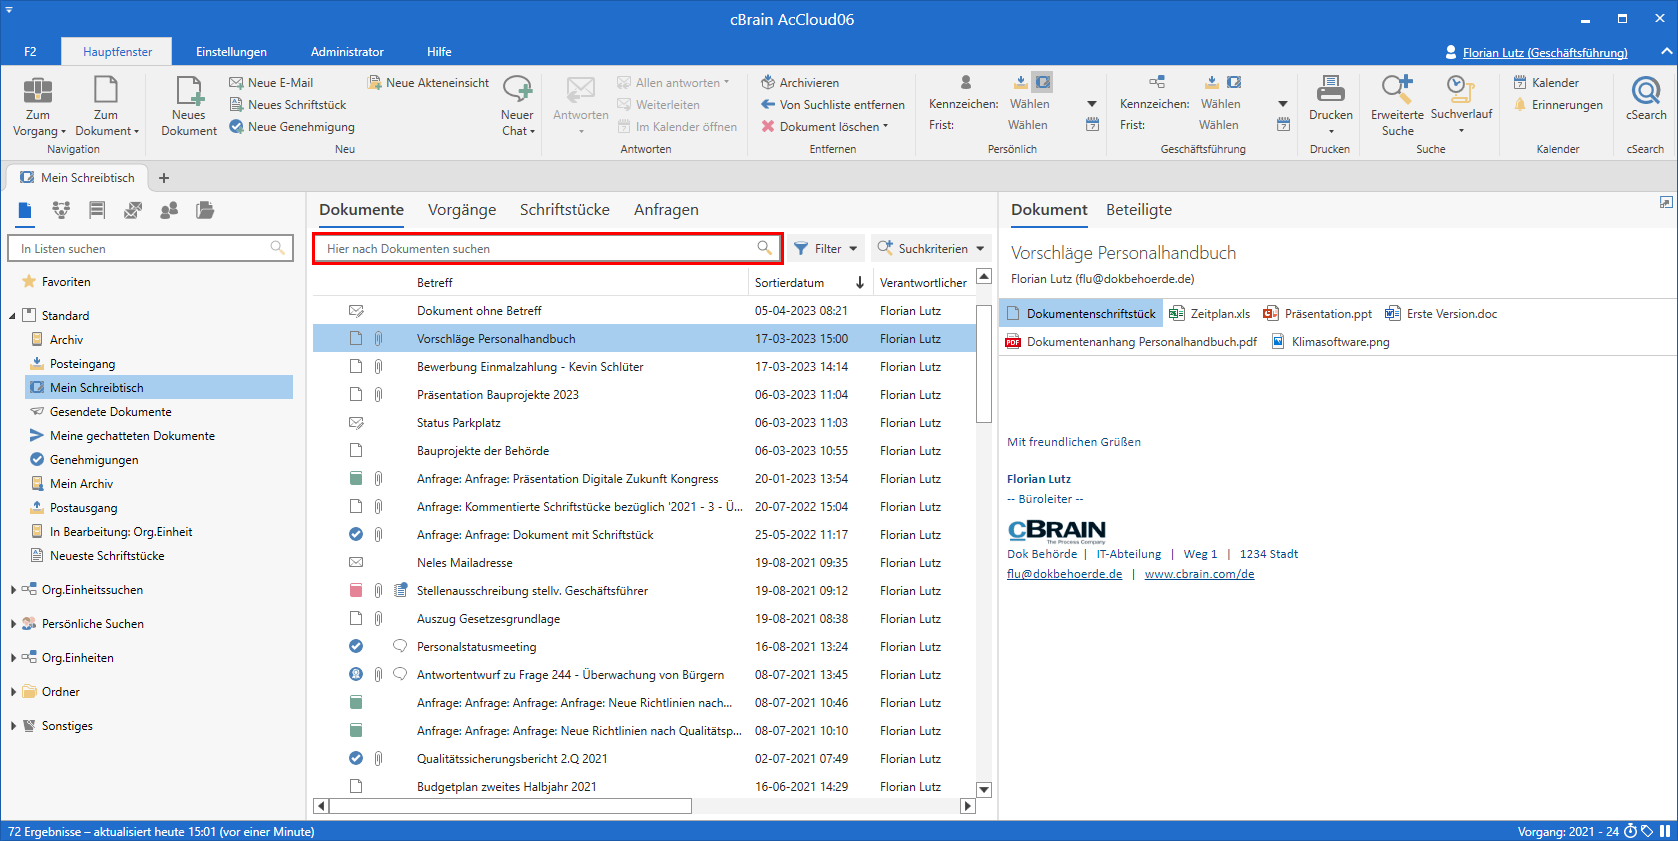The height and width of the screenshot is (841, 1678).
Task: Open the Suchkriterien dropdown
Action: click(x=931, y=248)
